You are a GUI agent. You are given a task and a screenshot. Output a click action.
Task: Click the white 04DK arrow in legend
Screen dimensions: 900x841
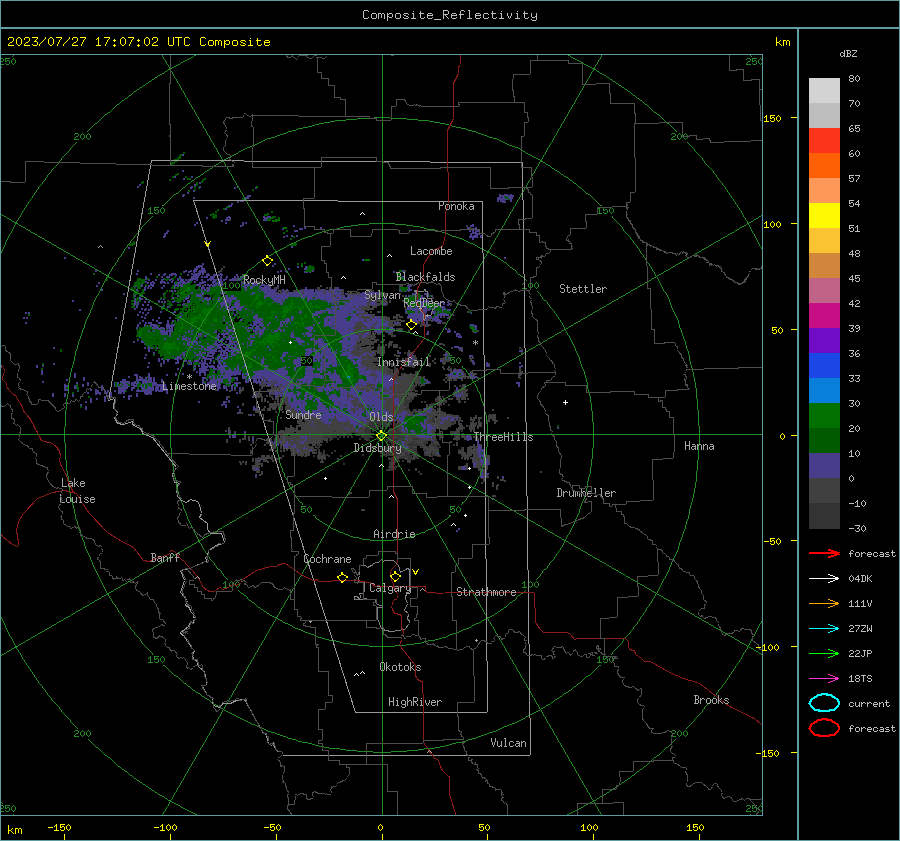824,578
